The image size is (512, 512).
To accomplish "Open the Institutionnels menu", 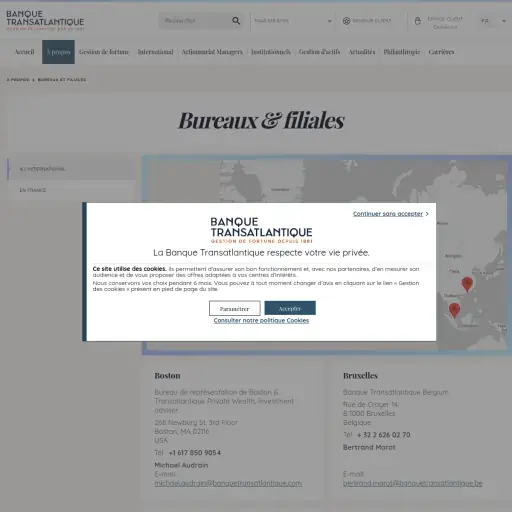I will pyautogui.click(x=271, y=52).
